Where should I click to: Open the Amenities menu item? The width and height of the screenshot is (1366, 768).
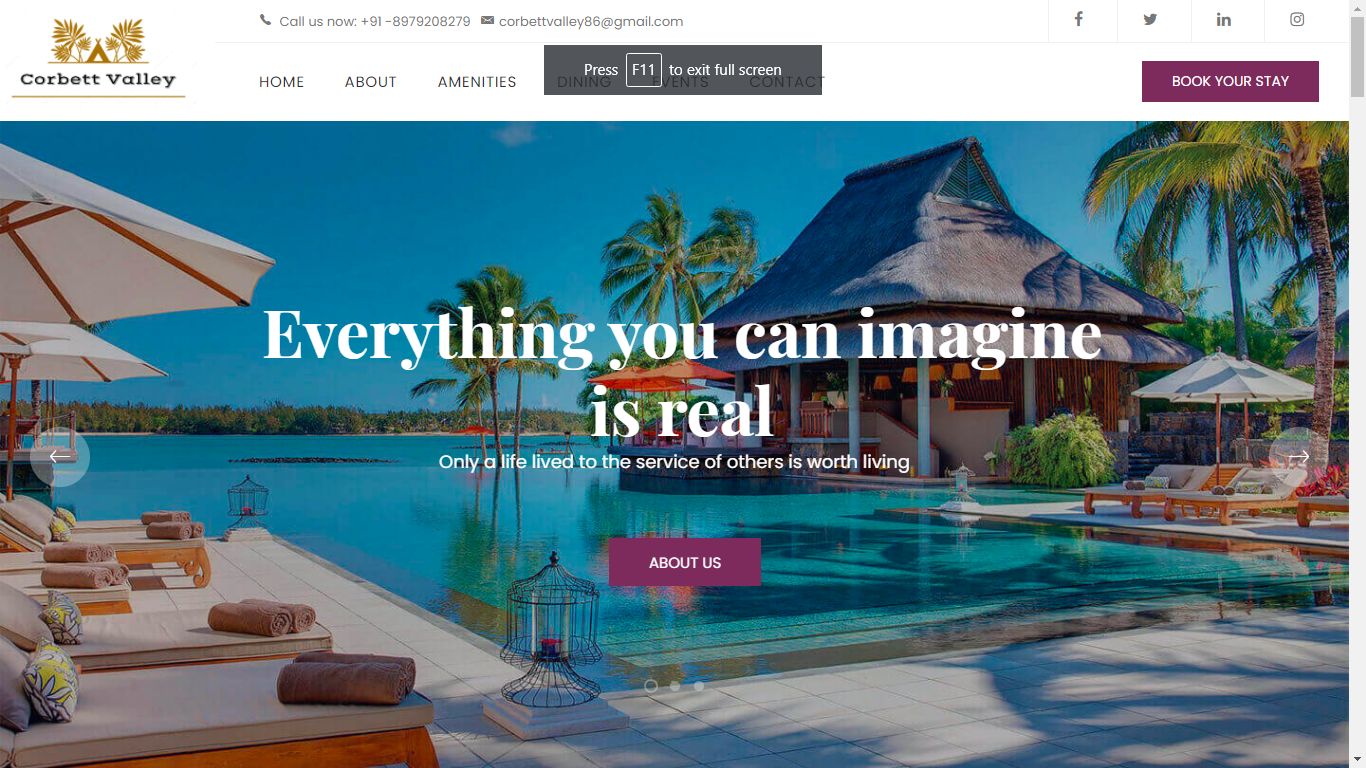tap(477, 82)
